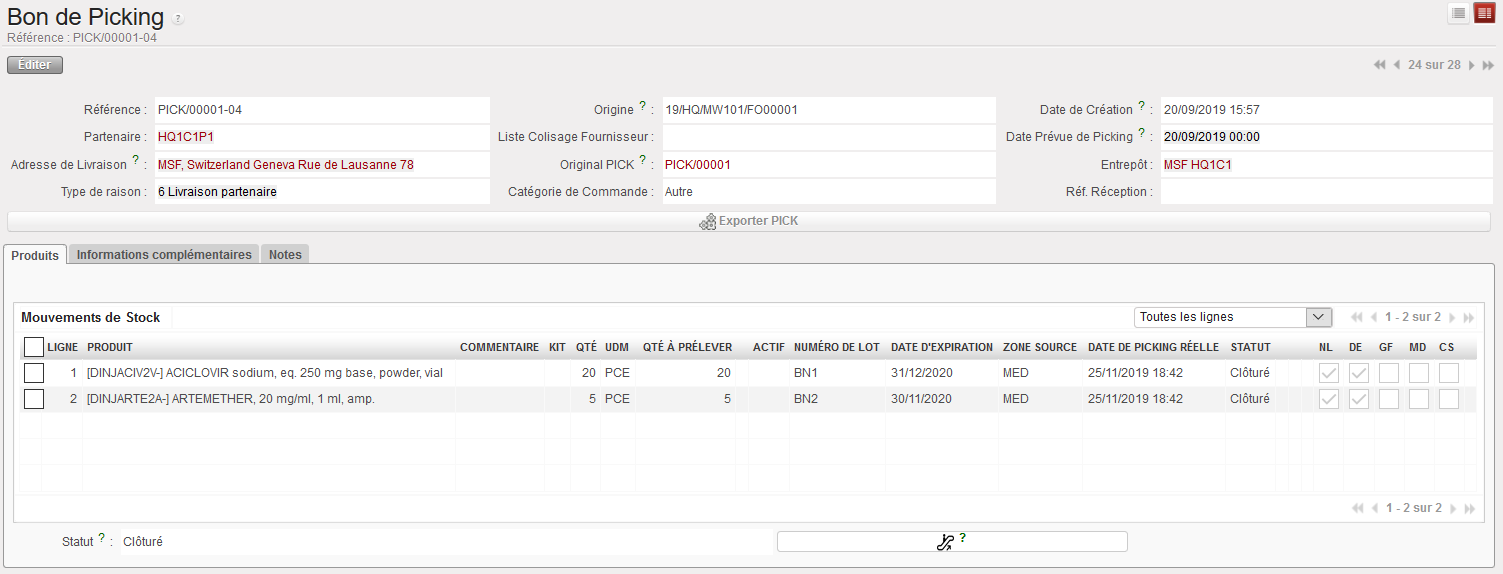
Task: Switch to the Notes tab
Action: 285,255
